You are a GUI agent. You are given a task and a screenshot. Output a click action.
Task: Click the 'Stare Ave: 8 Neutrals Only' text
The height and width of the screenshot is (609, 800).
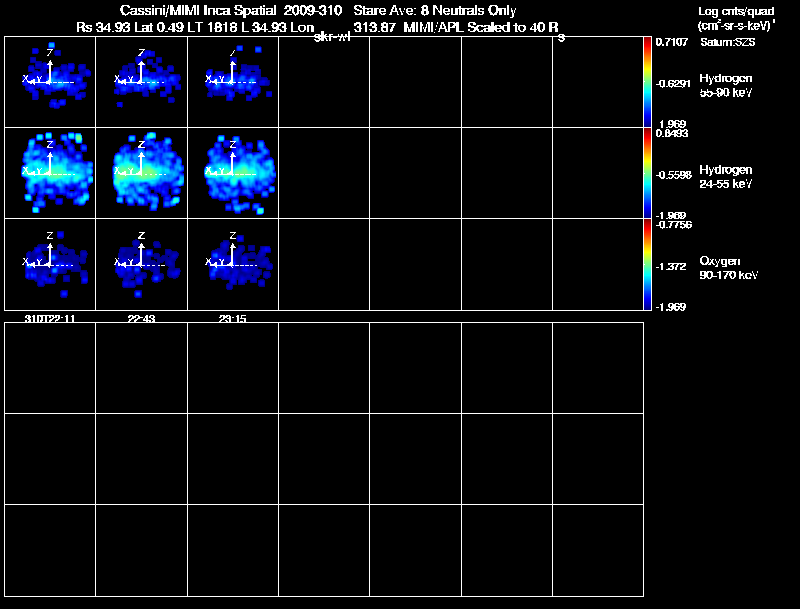tap(435, 10)
